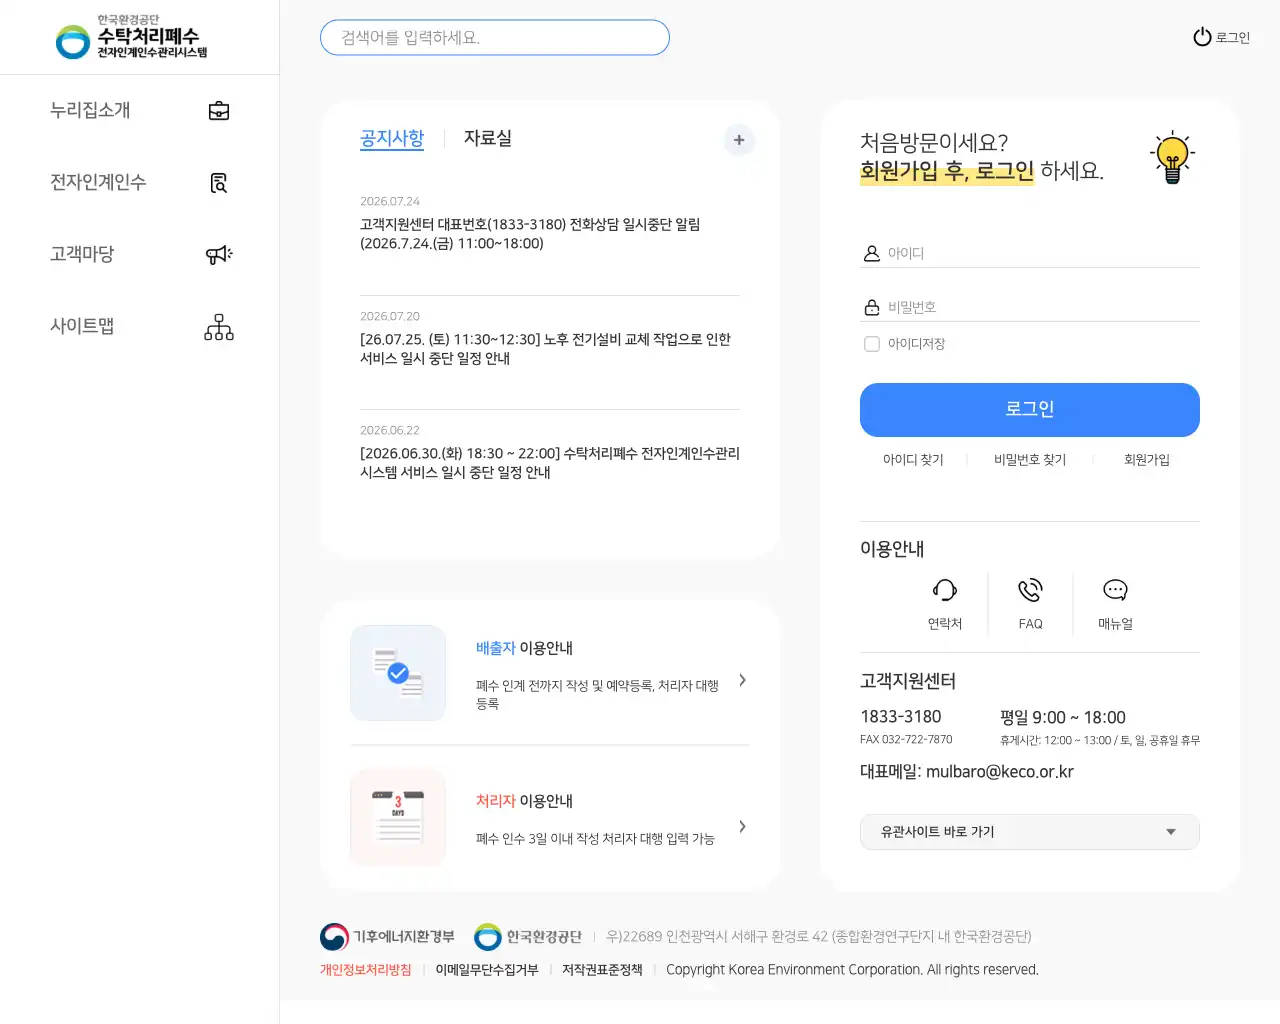Open the 고객마당 menu

click(x=82, y=254)
